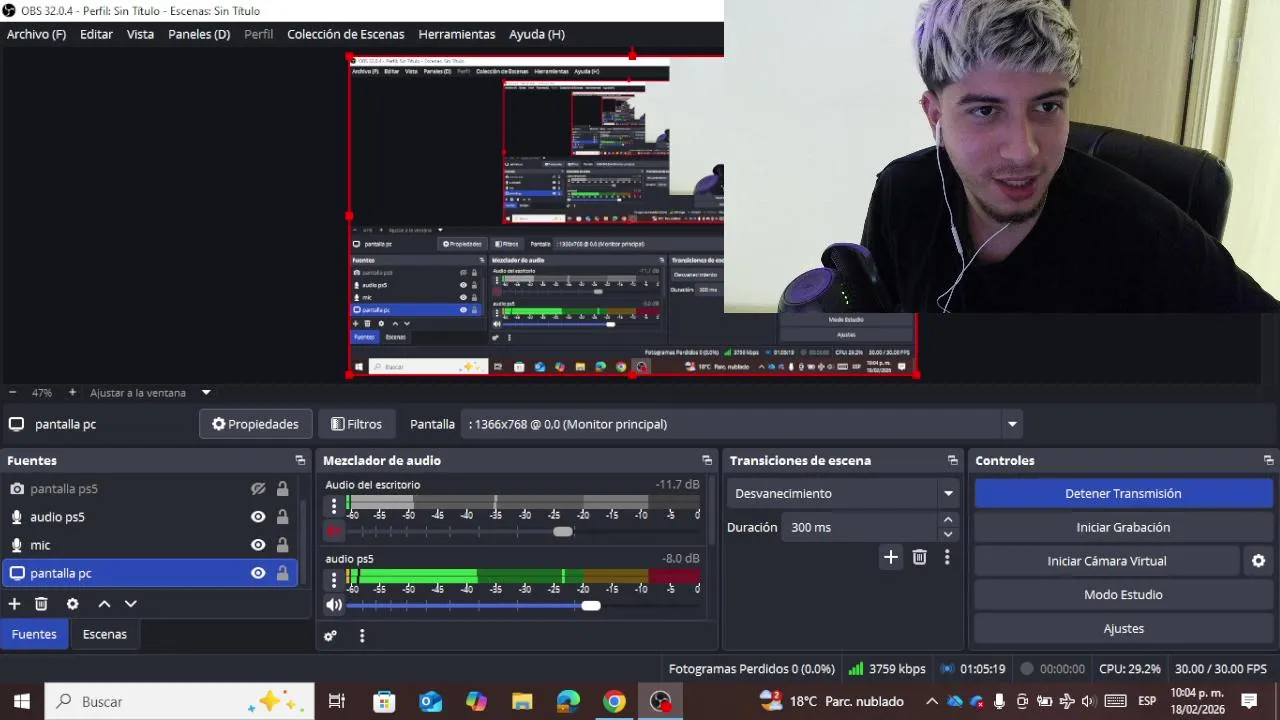Toggle lock on mic source
The image size is (1280, 720).
pyautogui.click(x=282, y=545)
